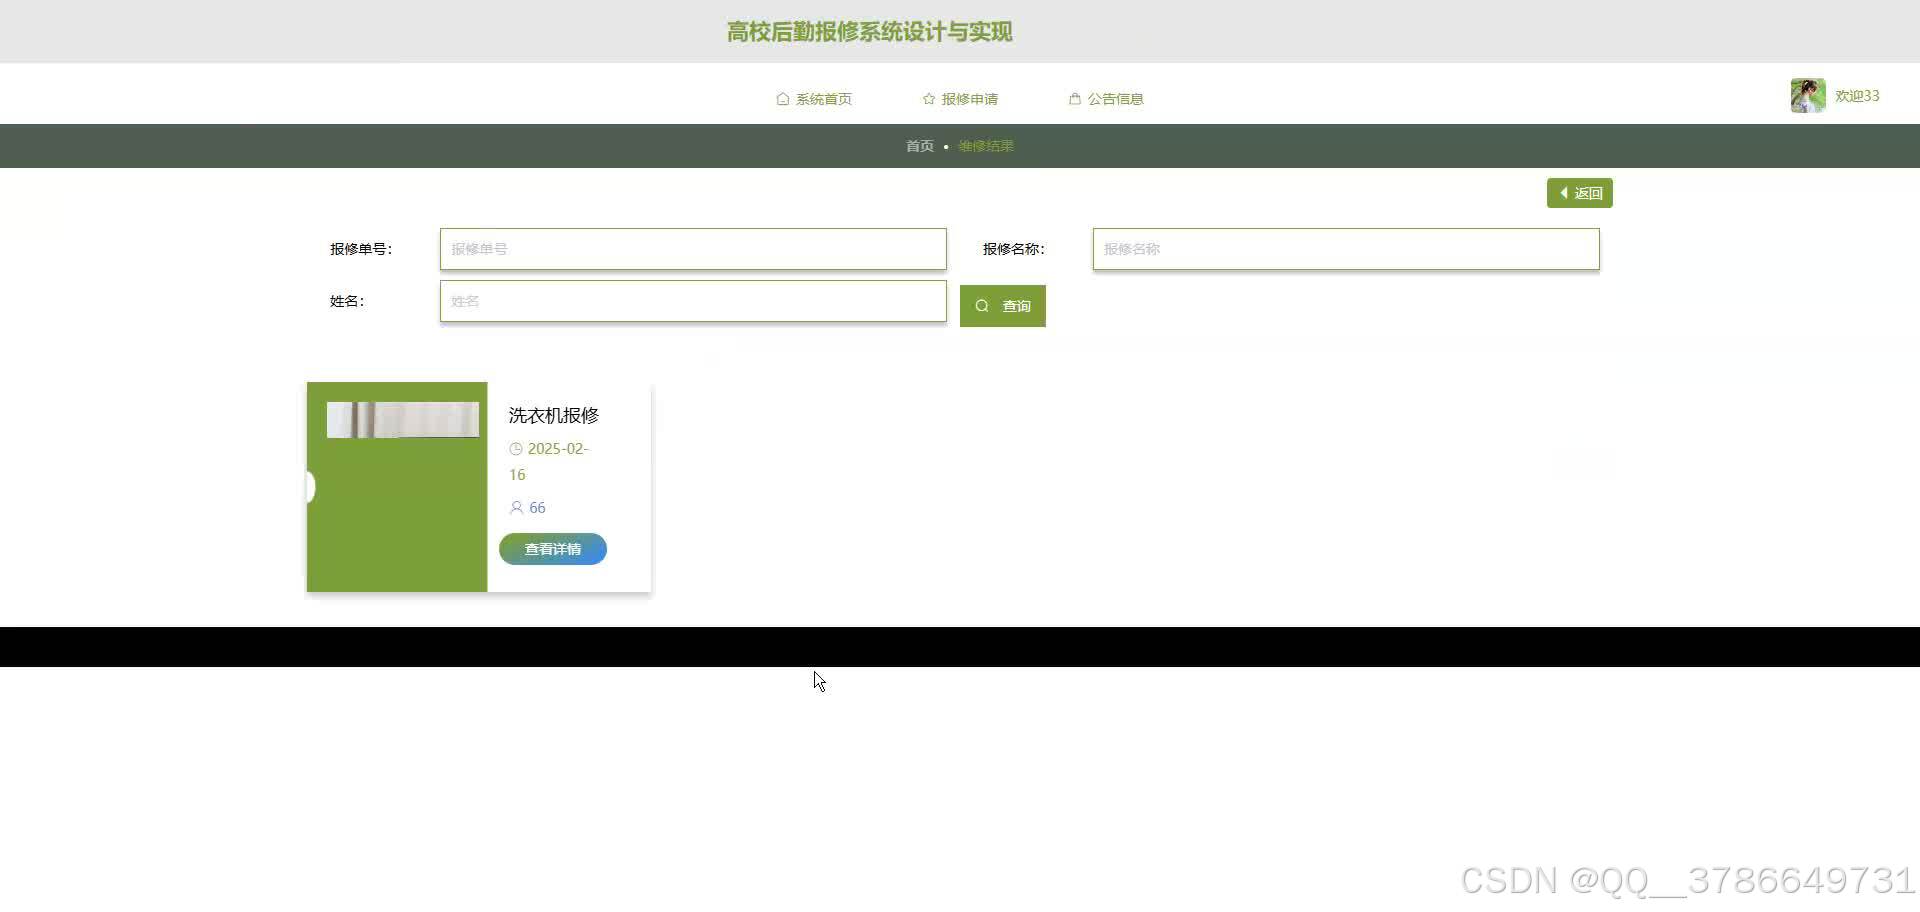Click the home icon beside 系统首页

pyautogui.click(x=783, y=98)
